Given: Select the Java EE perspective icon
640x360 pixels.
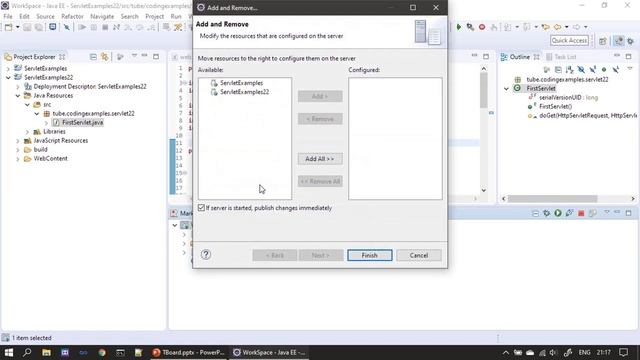Looking at the screenshot, I should [619, 41].
